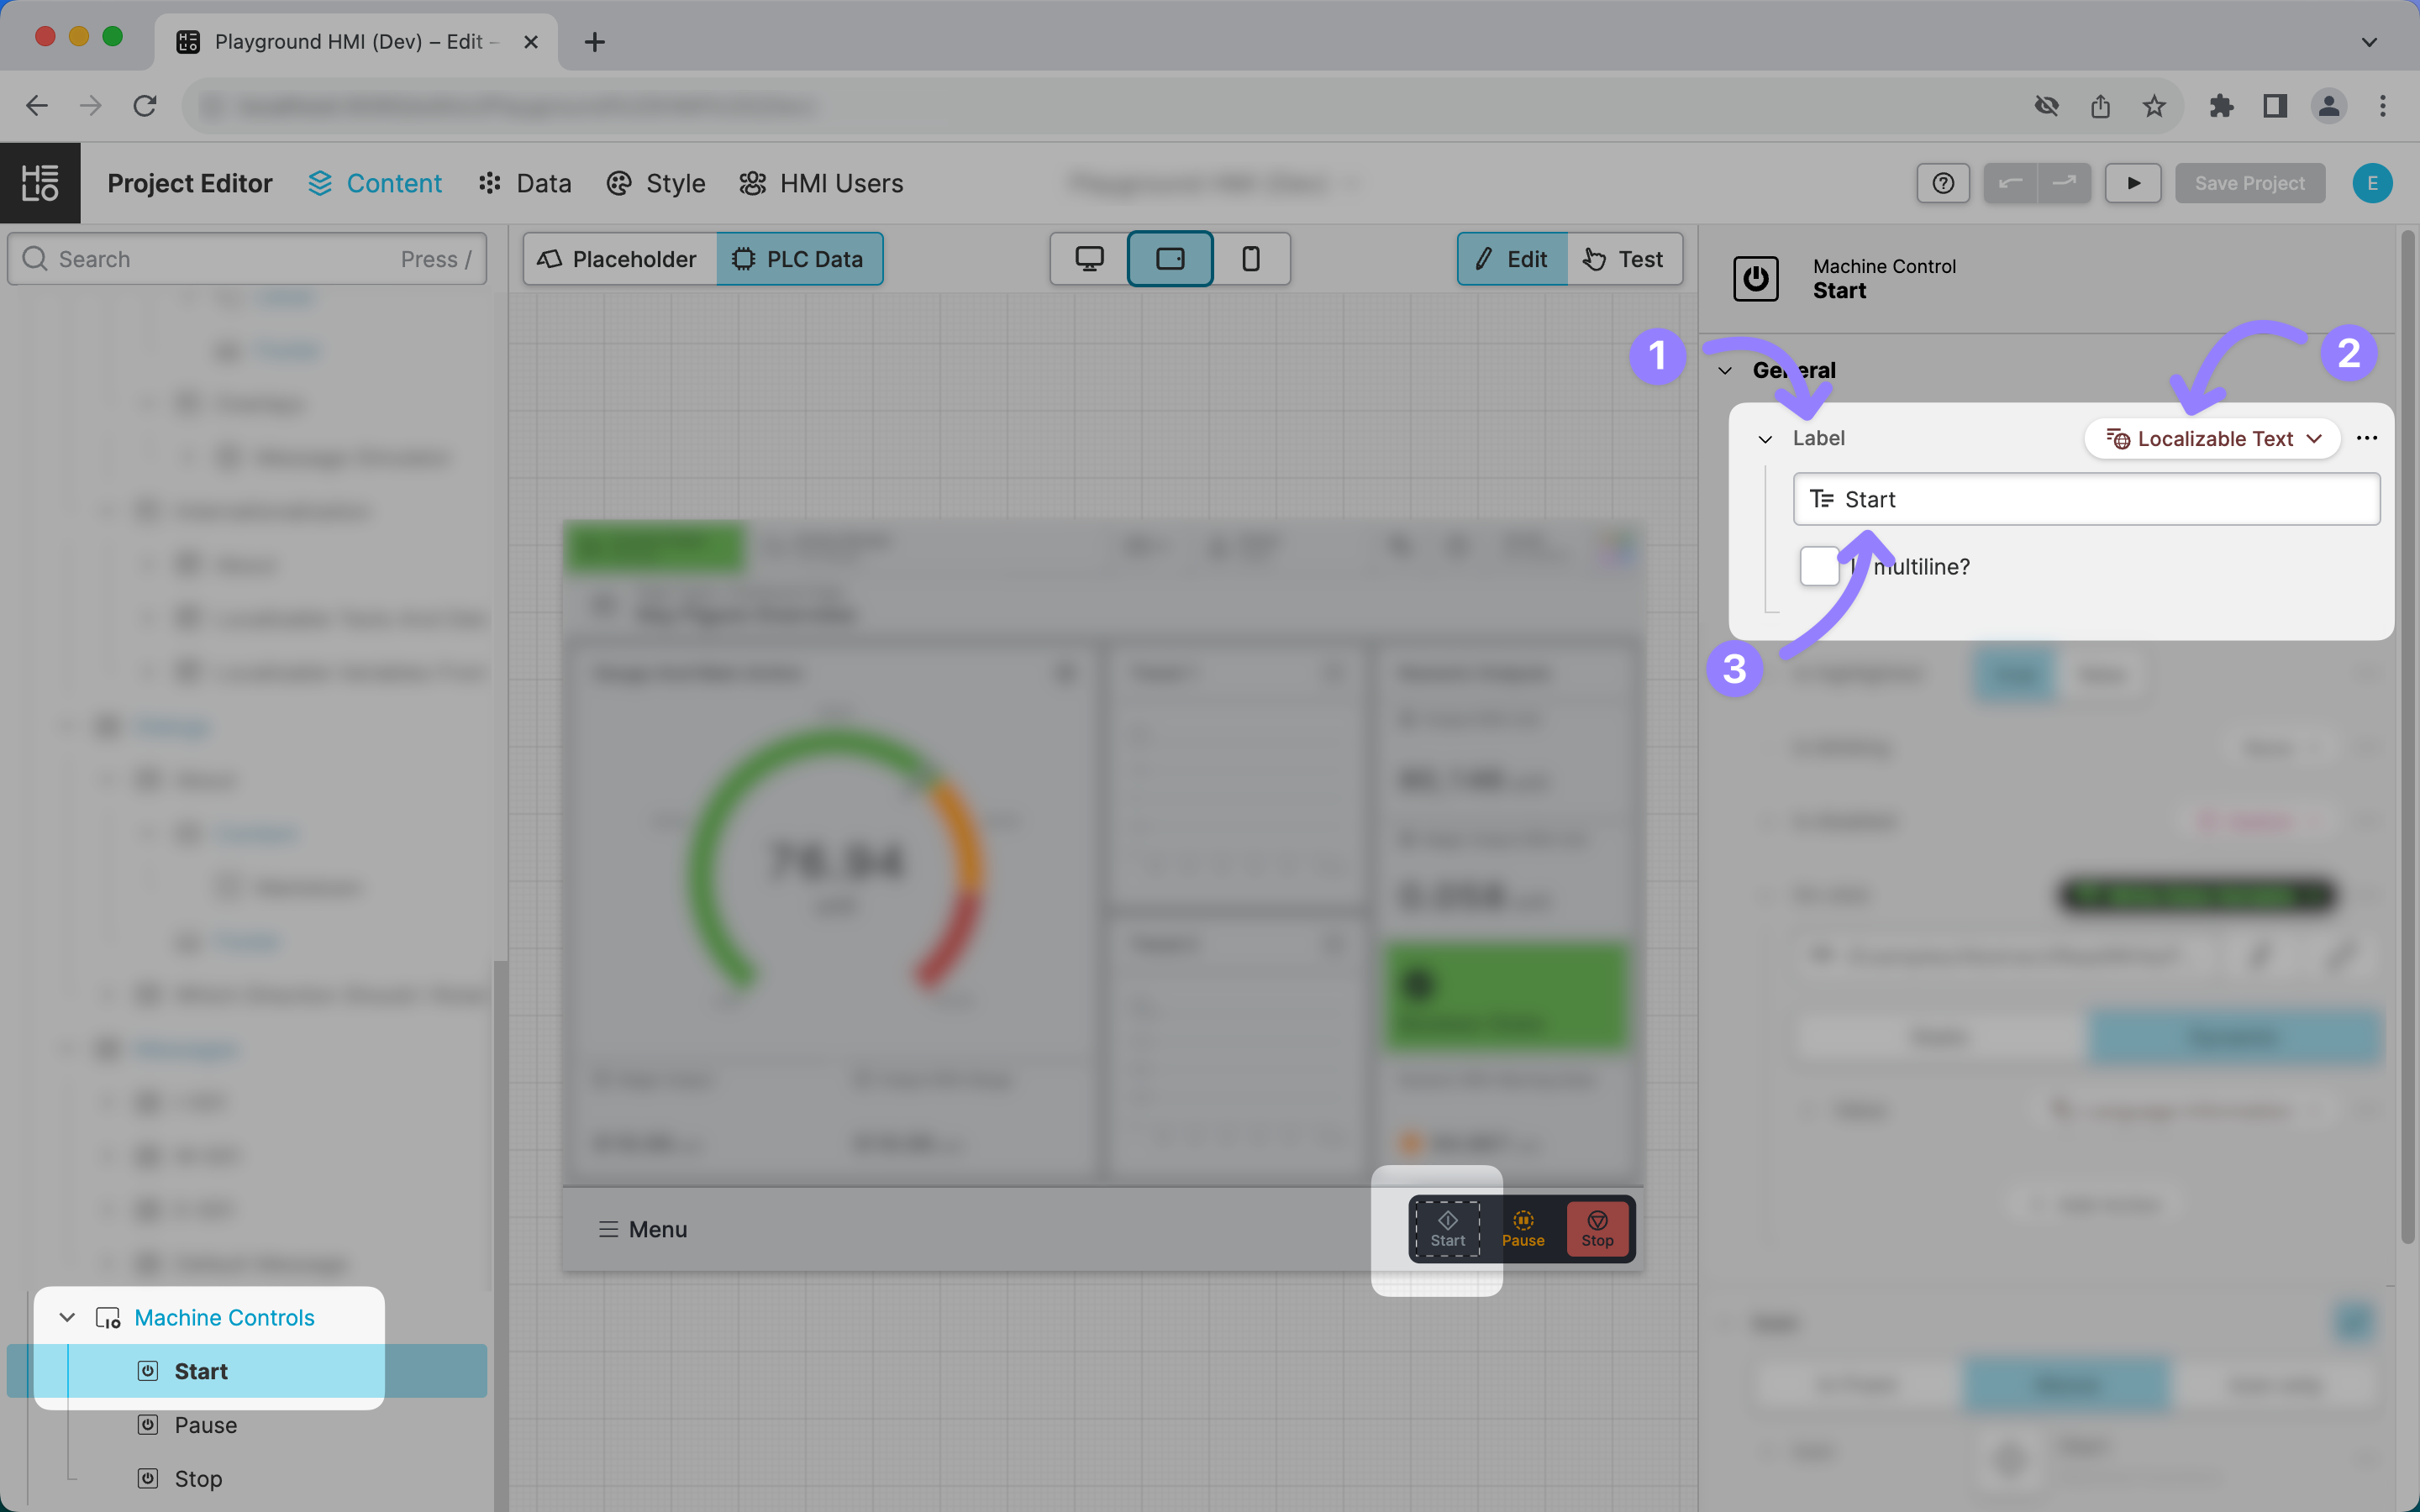This screenshot has height=1512, width=2420.
Task: Switch to Test mode
Action: click(x=1624, y=259)
